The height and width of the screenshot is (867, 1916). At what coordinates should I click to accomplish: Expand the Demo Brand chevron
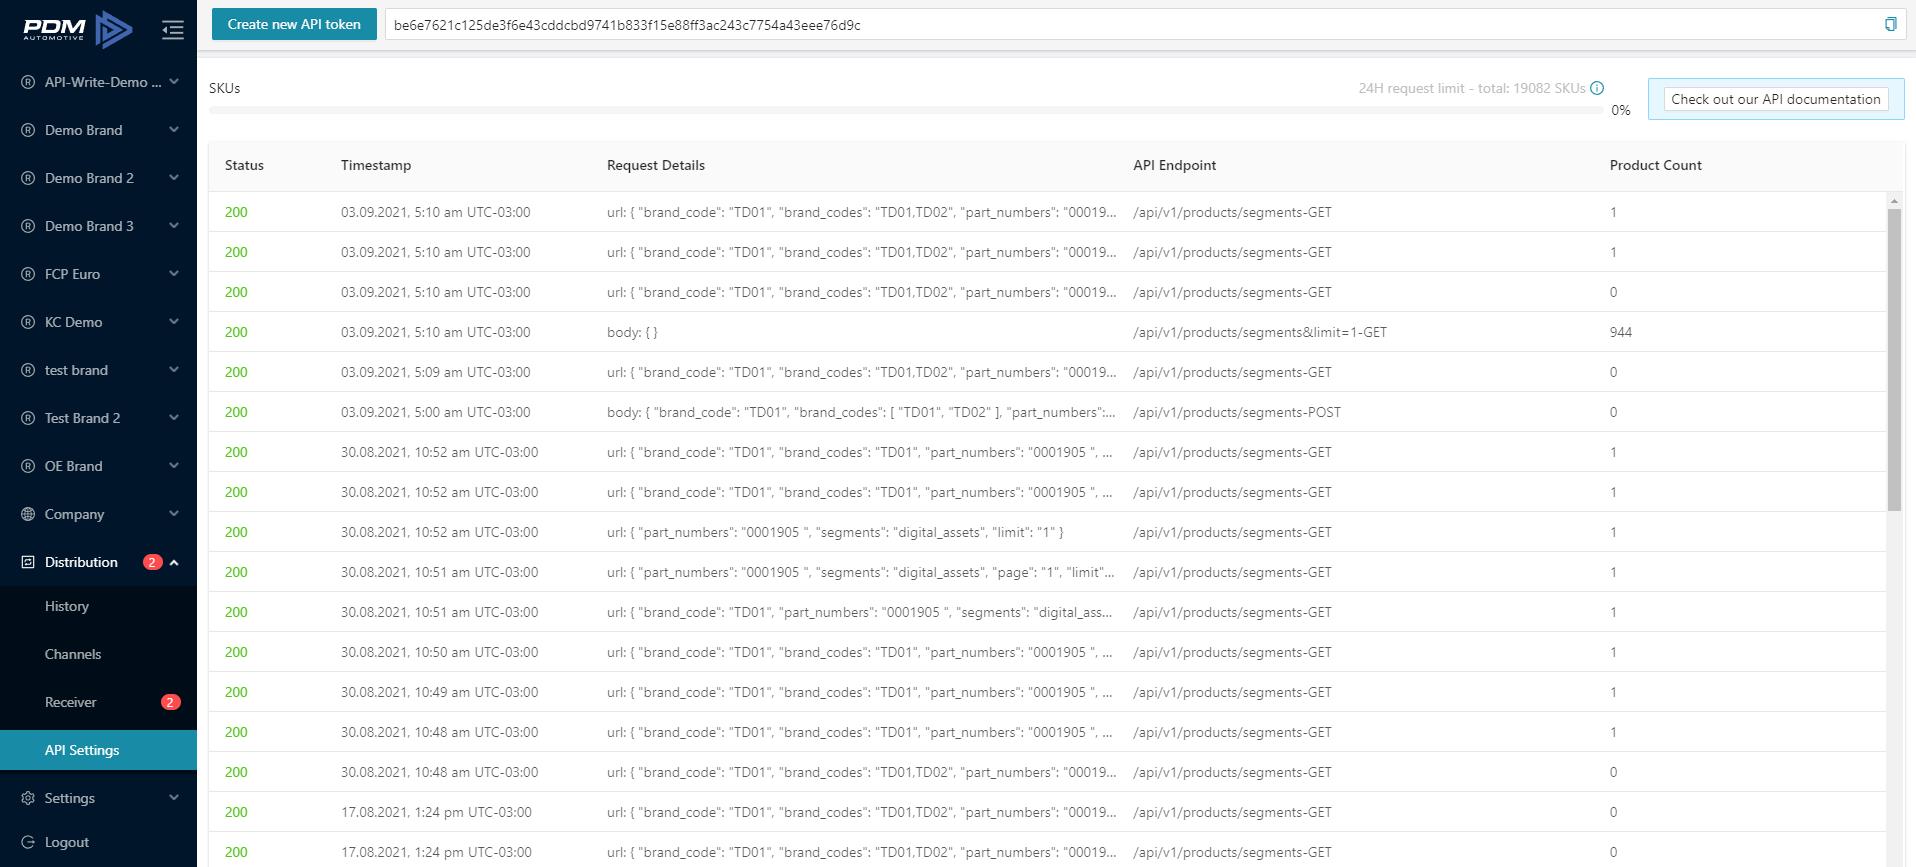point(174,130)
